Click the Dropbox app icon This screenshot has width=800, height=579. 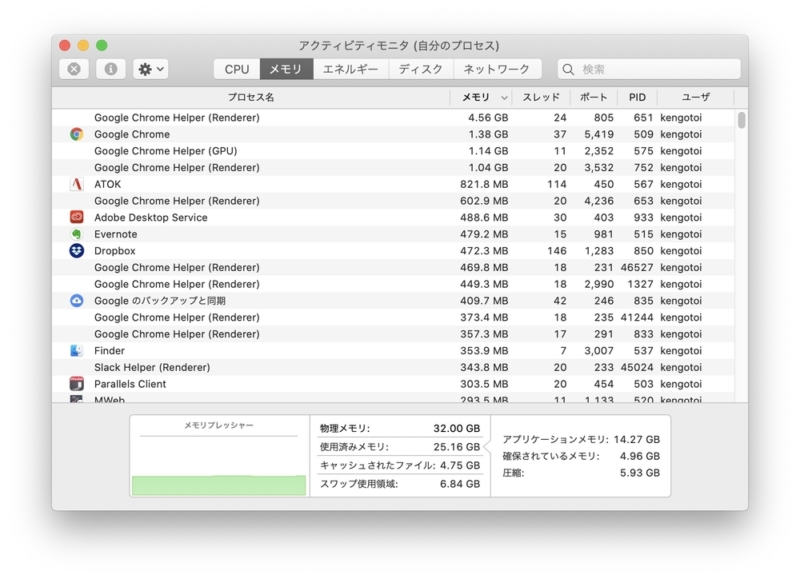point(77,250)
